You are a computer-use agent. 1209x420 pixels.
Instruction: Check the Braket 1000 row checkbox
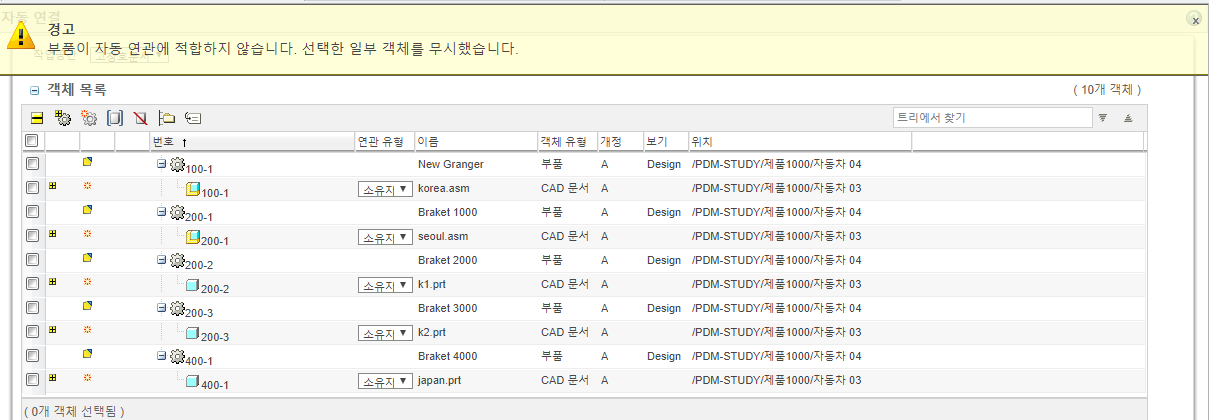[x=32, y=212]
